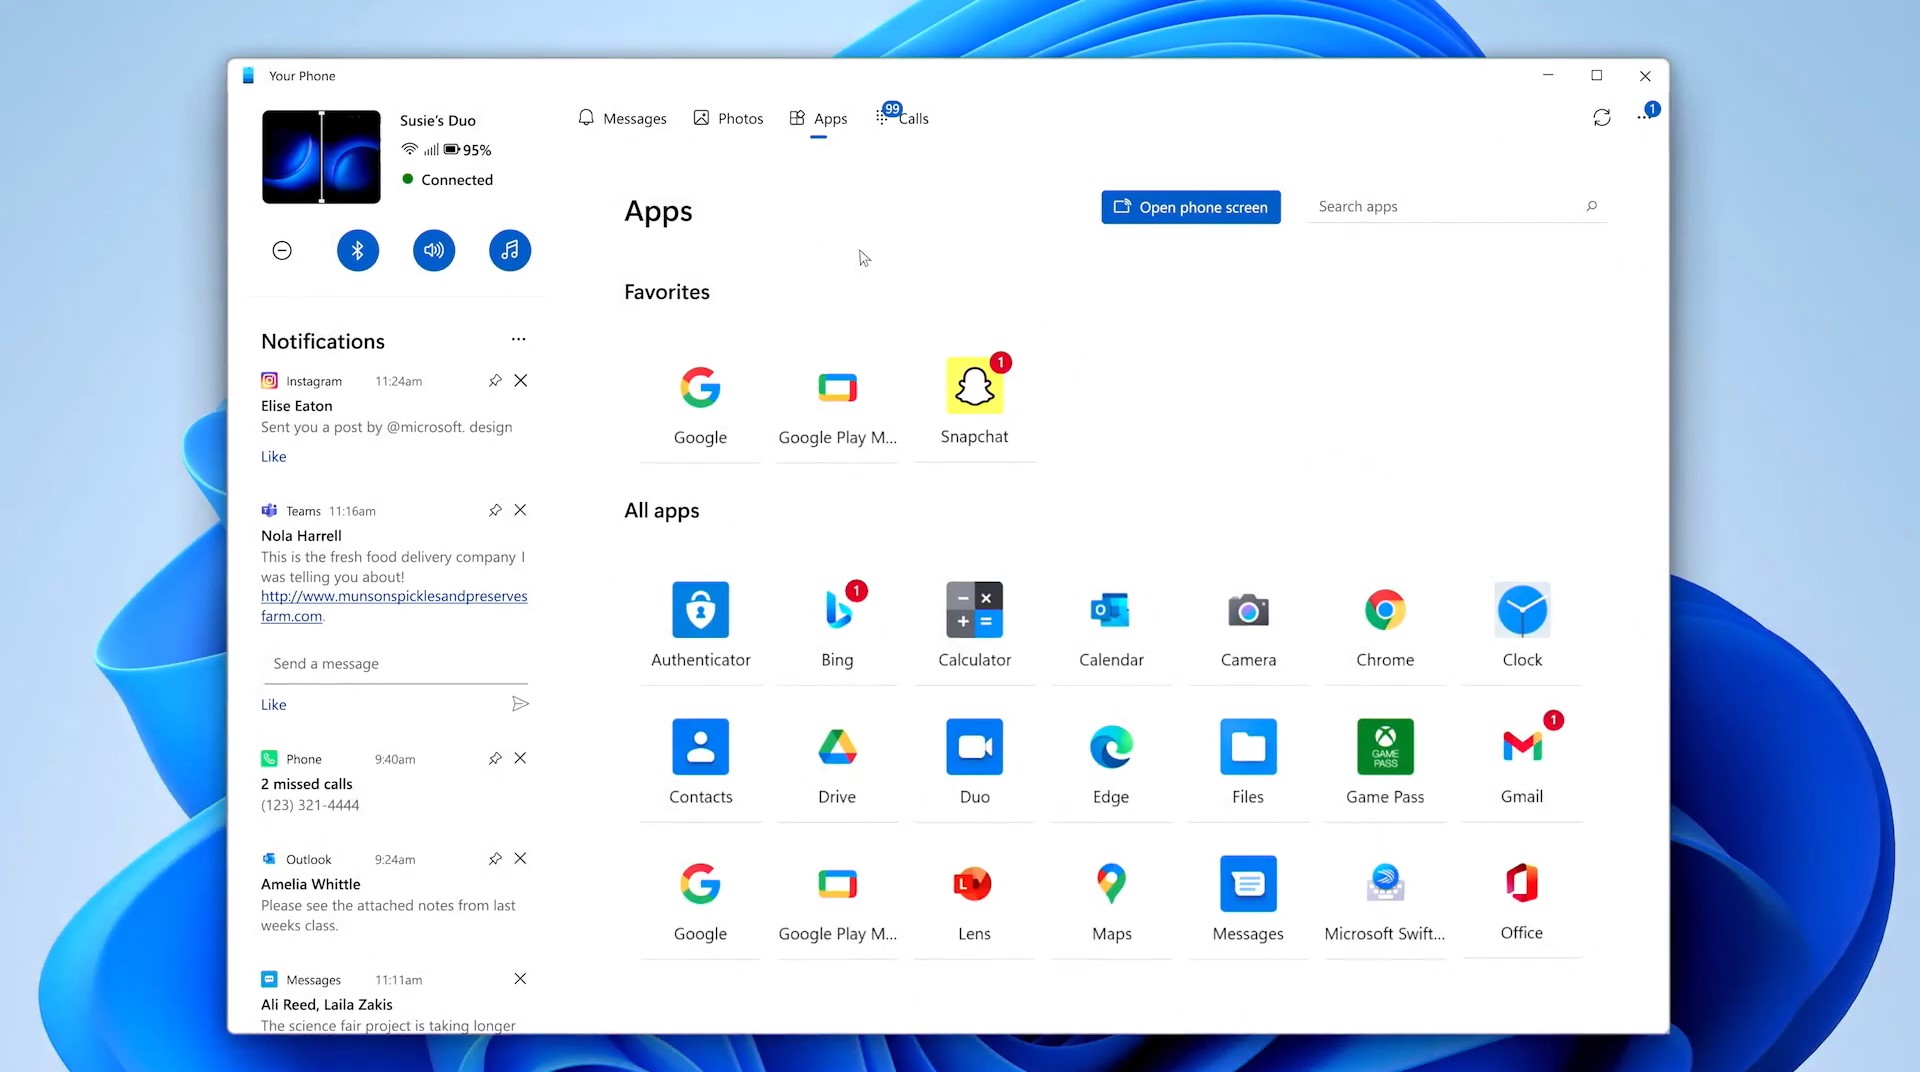The width and height of the screenshot is (1920, 1072).
Task: Open Chrome from All apps
Action: (x=1385, y=625)
